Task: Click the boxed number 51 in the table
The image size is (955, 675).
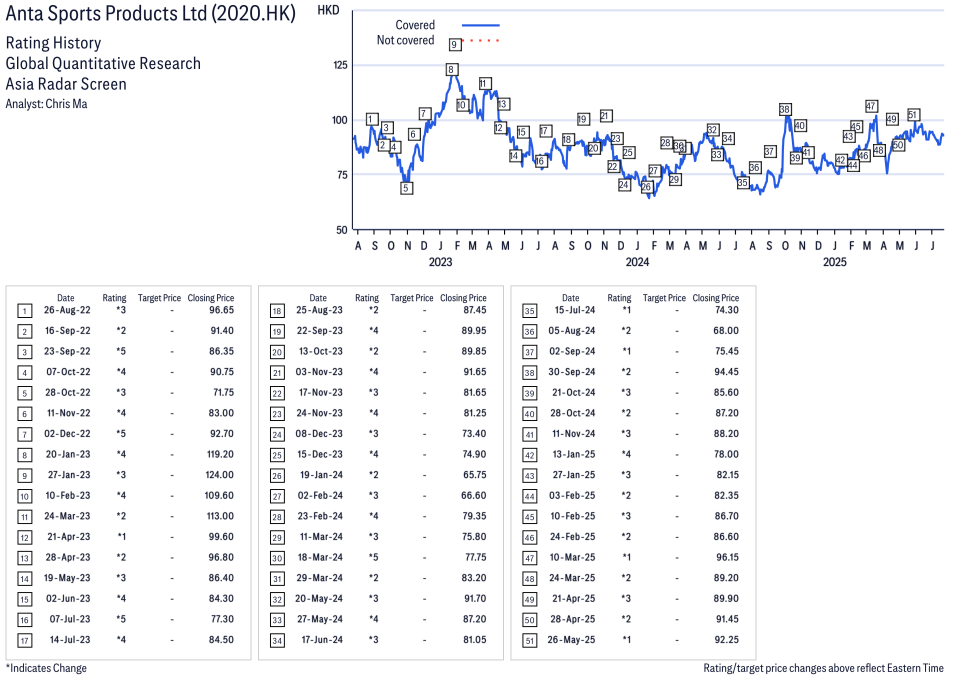Action: (x=530, y=641)
